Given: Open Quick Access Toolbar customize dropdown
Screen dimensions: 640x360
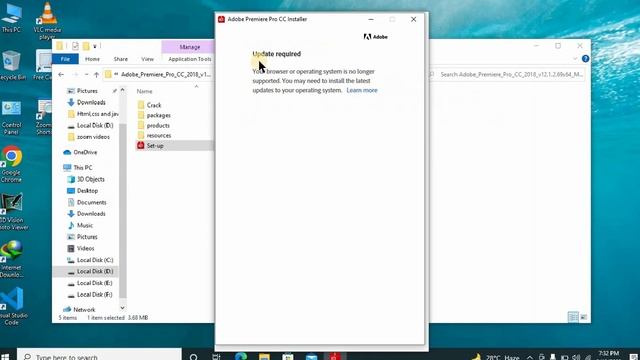Looking at the screenshot, I should [x=95, y=46].
